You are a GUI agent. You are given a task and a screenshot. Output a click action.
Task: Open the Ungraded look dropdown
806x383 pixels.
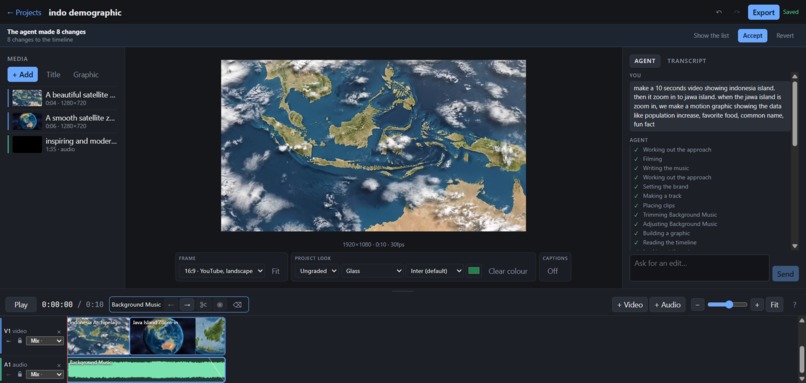coord(317,271)
